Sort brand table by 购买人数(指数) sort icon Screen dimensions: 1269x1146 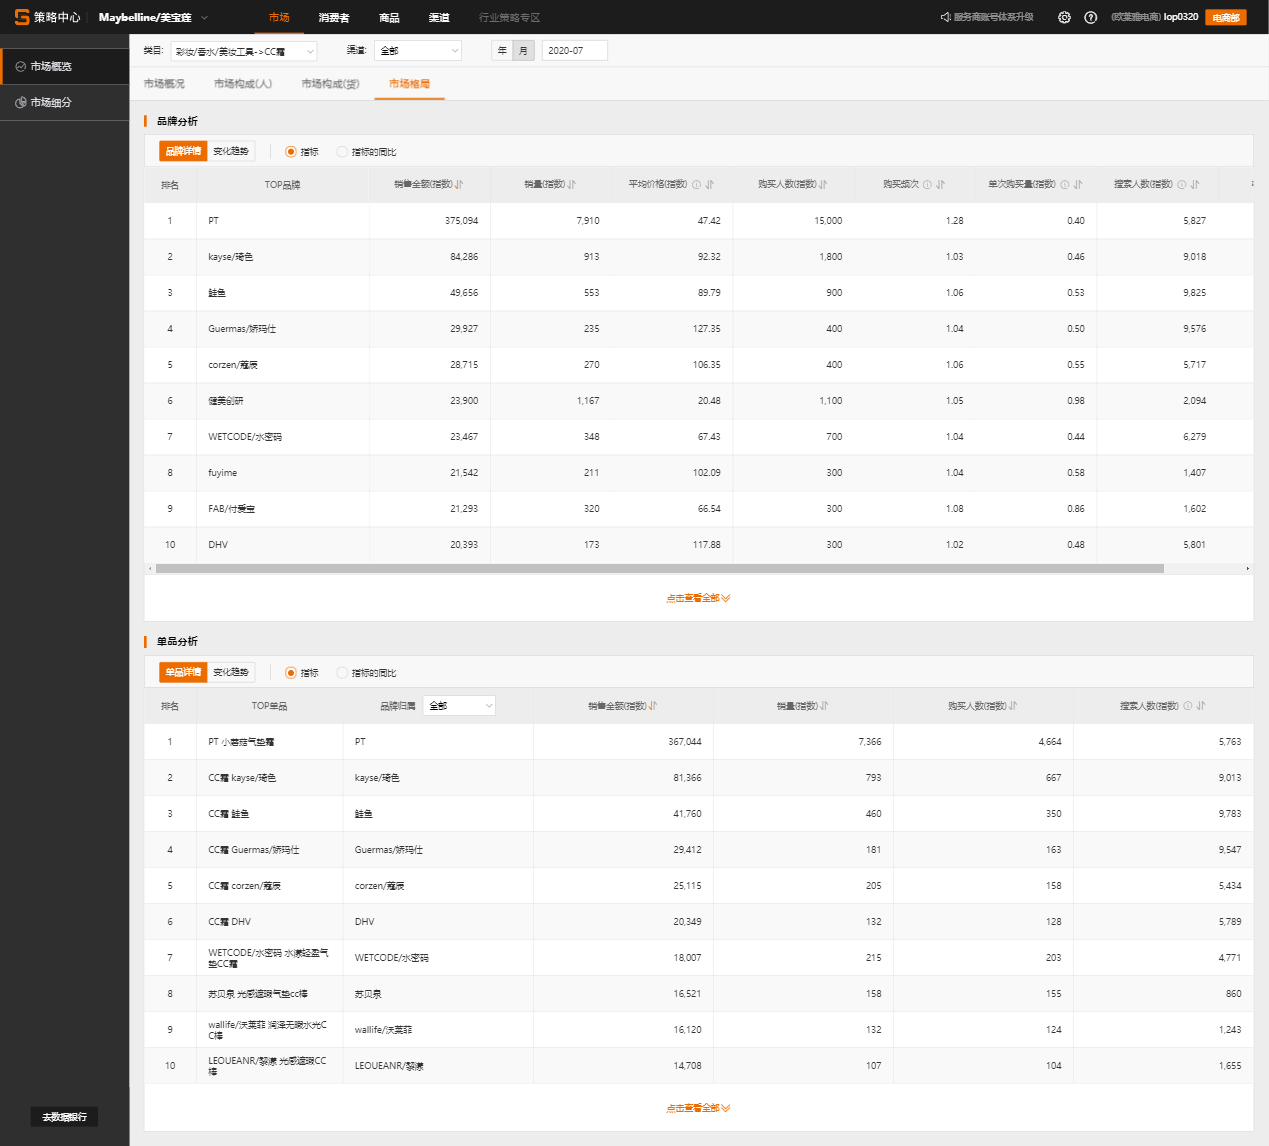coord(824,185)
